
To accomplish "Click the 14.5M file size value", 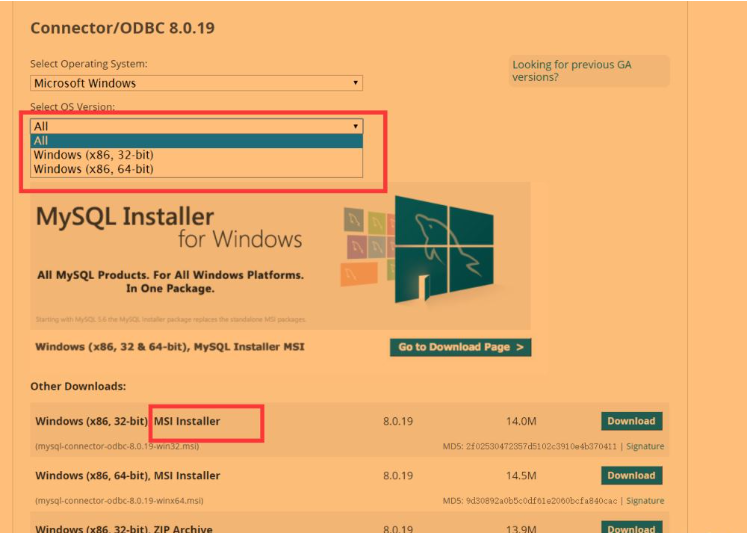I will (521, 476).
